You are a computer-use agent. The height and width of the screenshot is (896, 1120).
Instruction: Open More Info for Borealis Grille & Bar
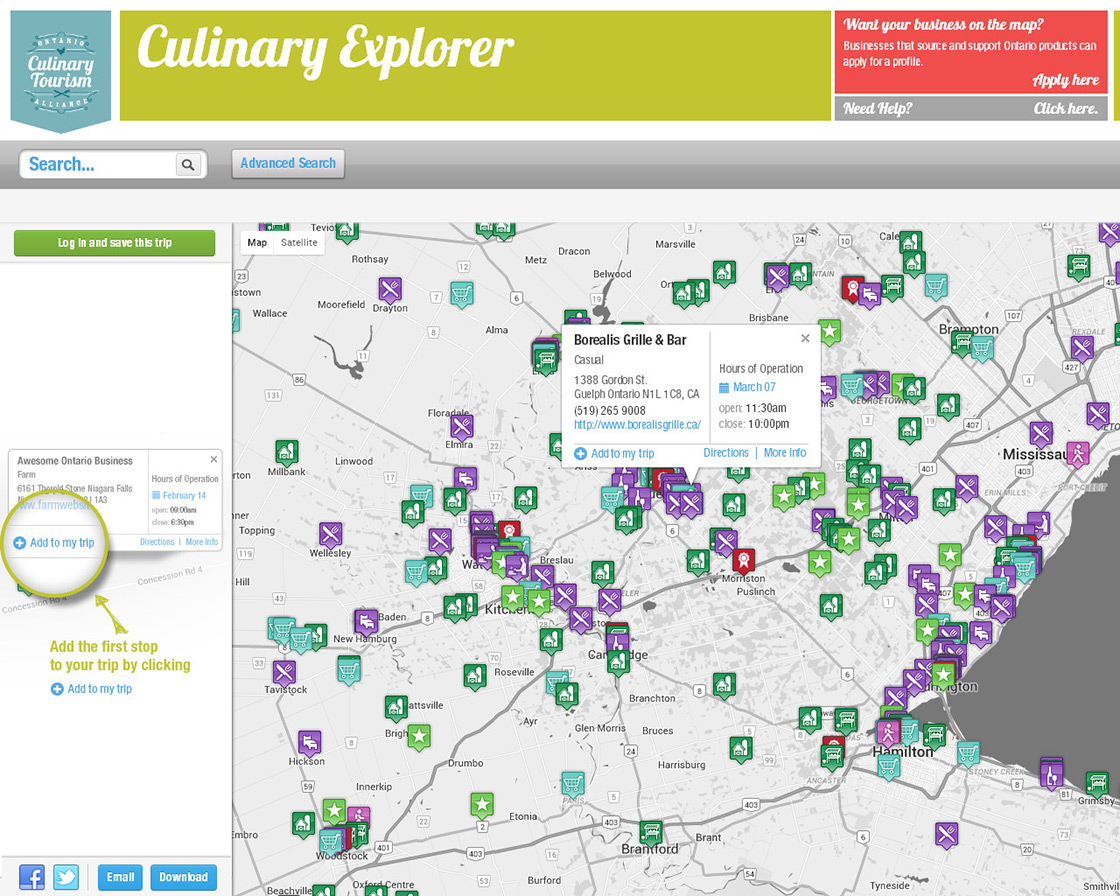pyautogui.click(x=785, y=452)
